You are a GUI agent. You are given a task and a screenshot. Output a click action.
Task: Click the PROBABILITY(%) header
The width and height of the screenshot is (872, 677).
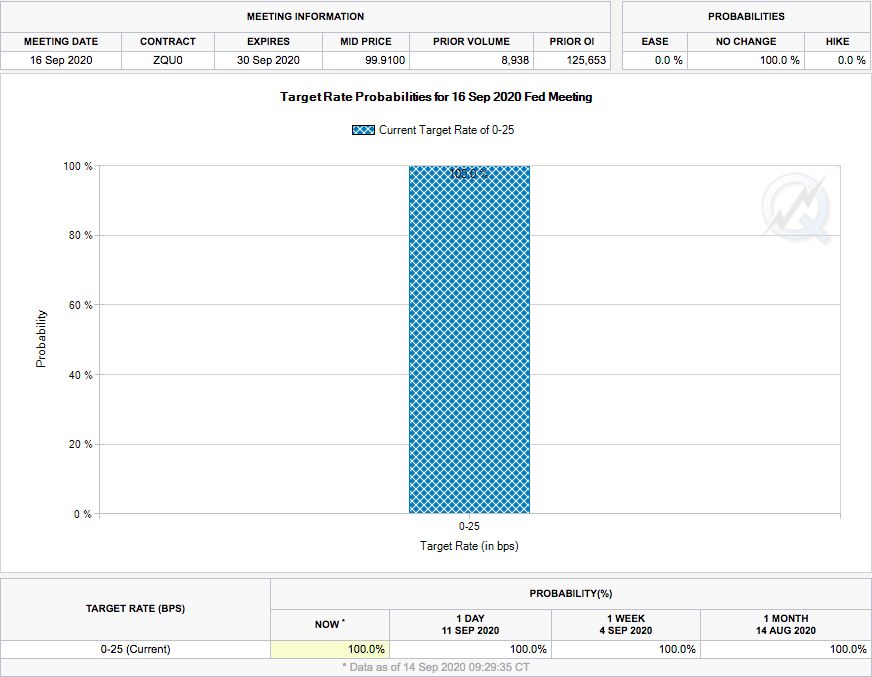coord(571,594)
